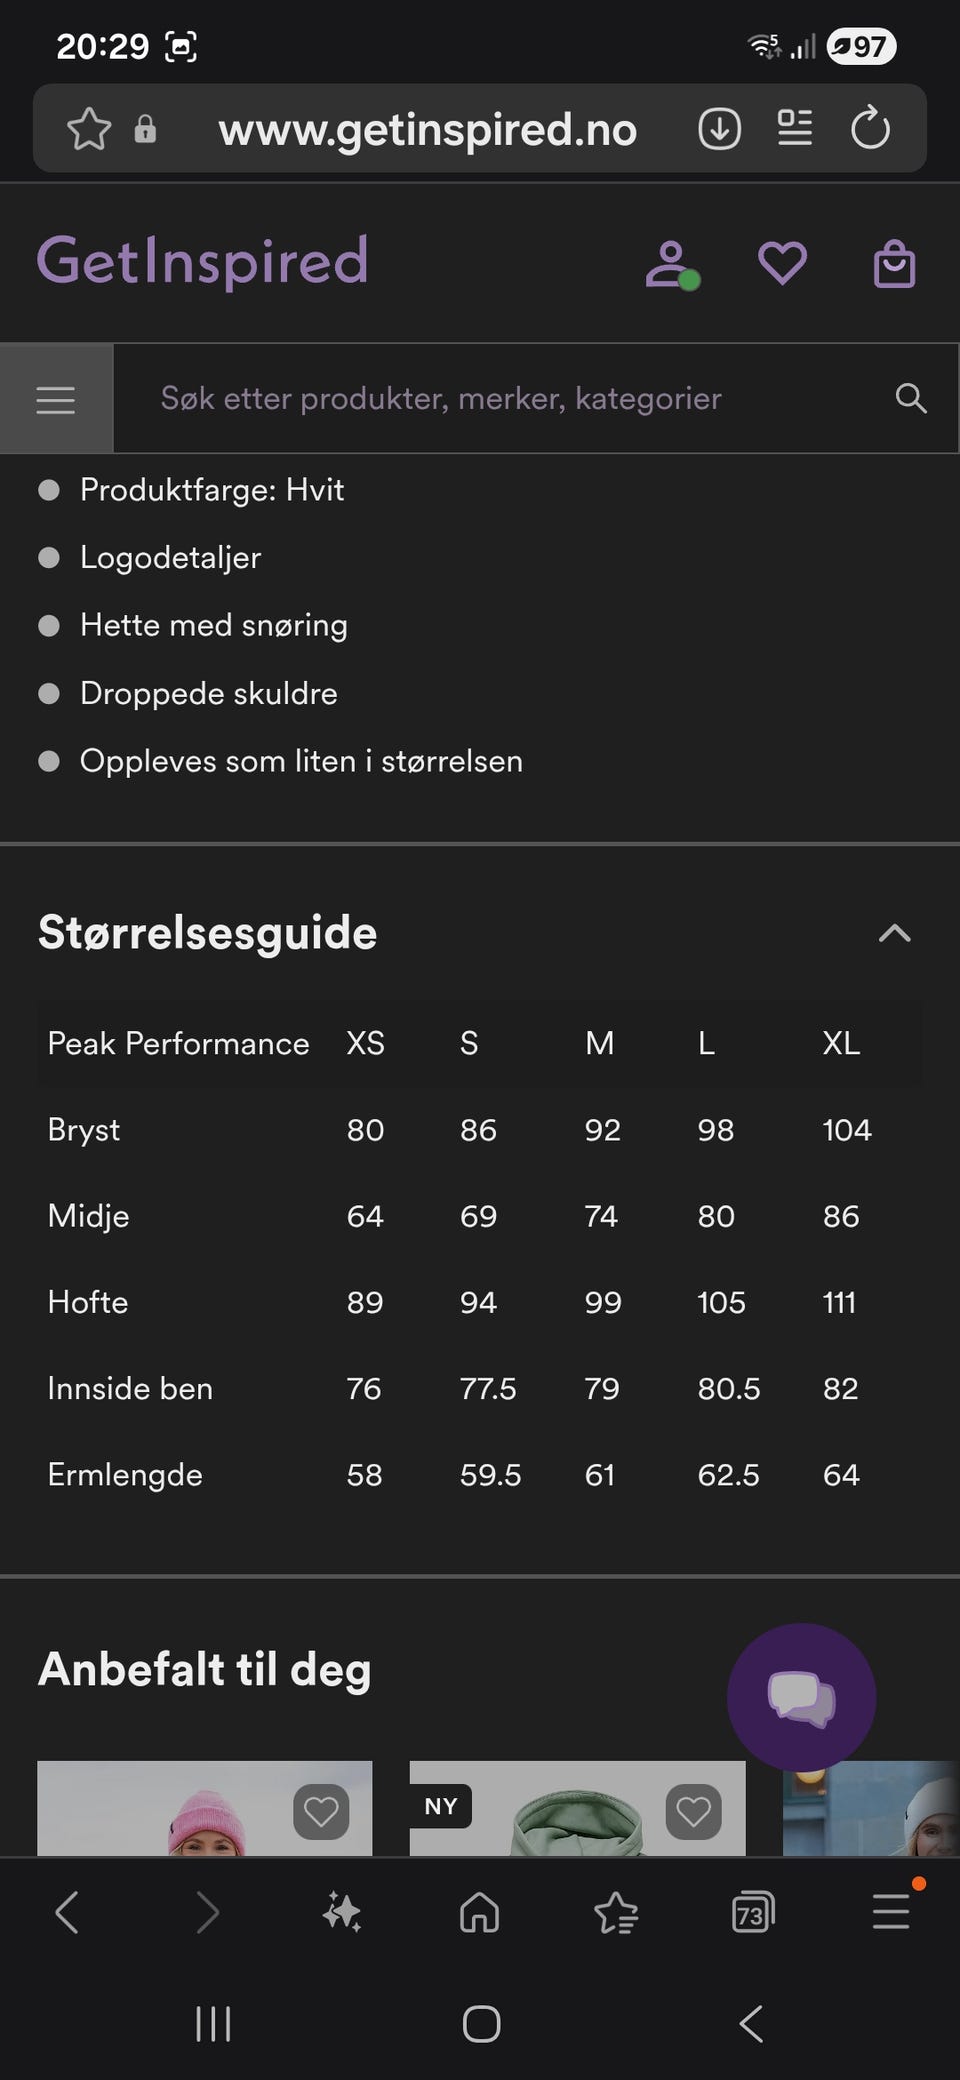The image size is (960, 2080).
Task: Open browser menu with three lines
Action: point(891,1912)
